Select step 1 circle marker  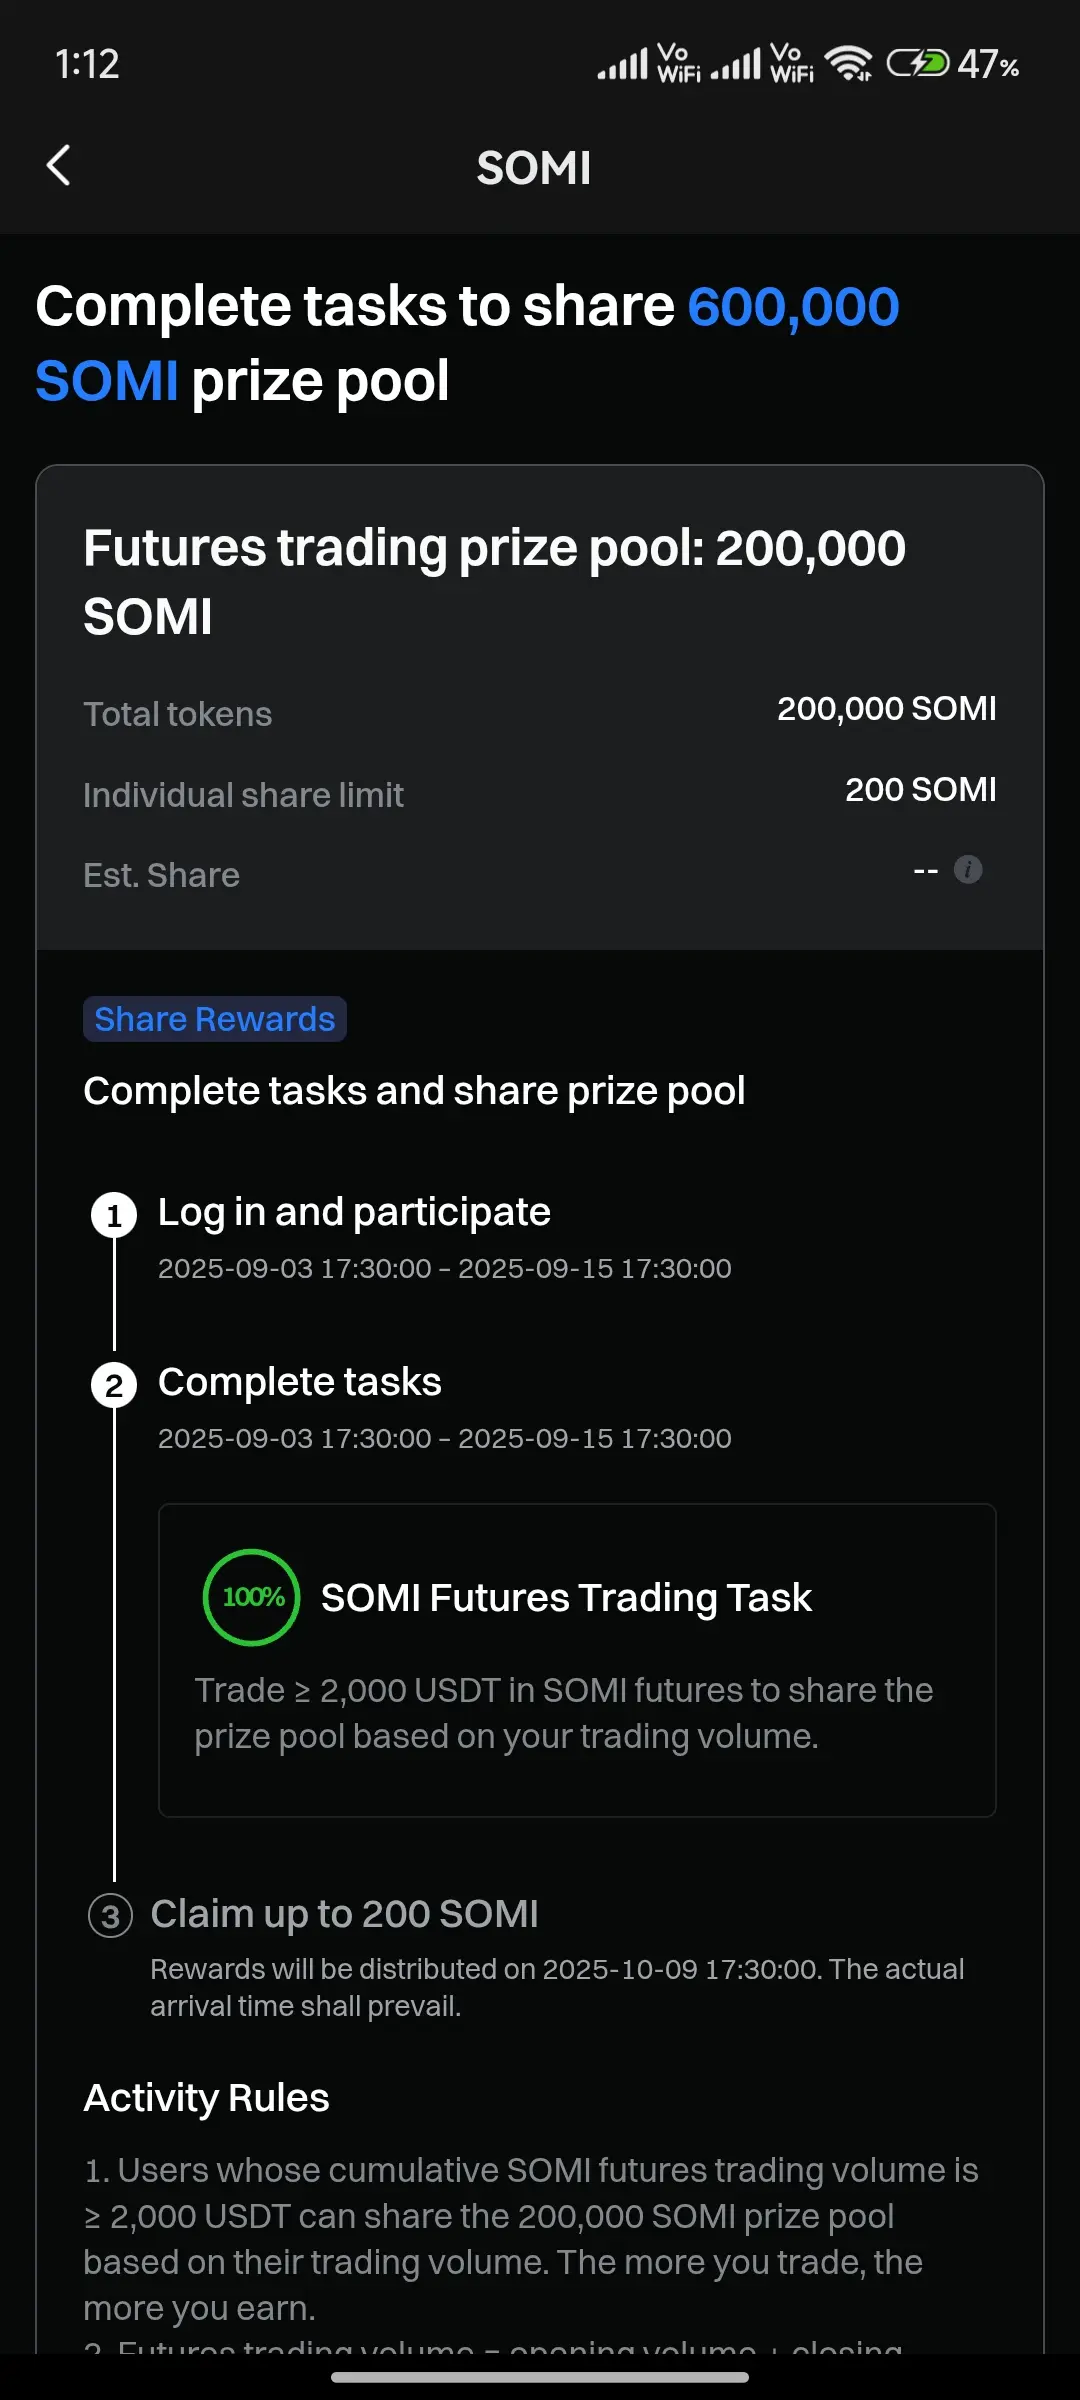pyautogui.click(x=114, y=1215)
